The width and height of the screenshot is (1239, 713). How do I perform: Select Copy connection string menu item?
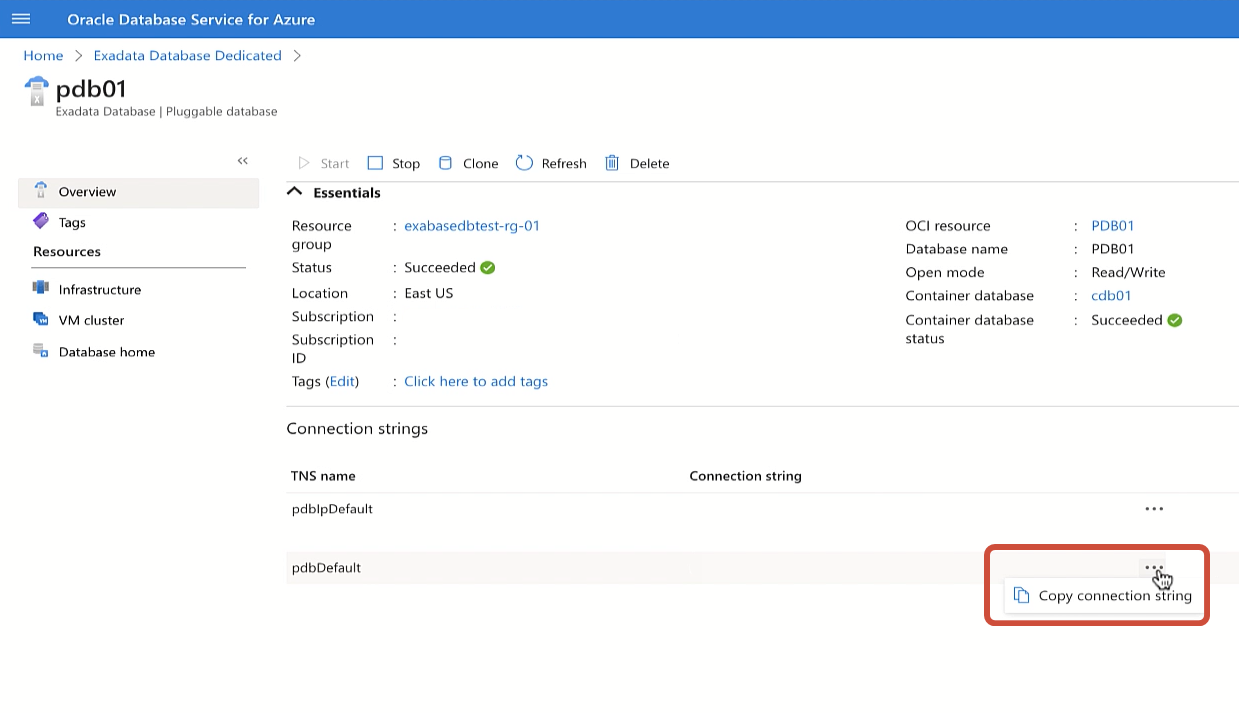[x=1102, y=595]
